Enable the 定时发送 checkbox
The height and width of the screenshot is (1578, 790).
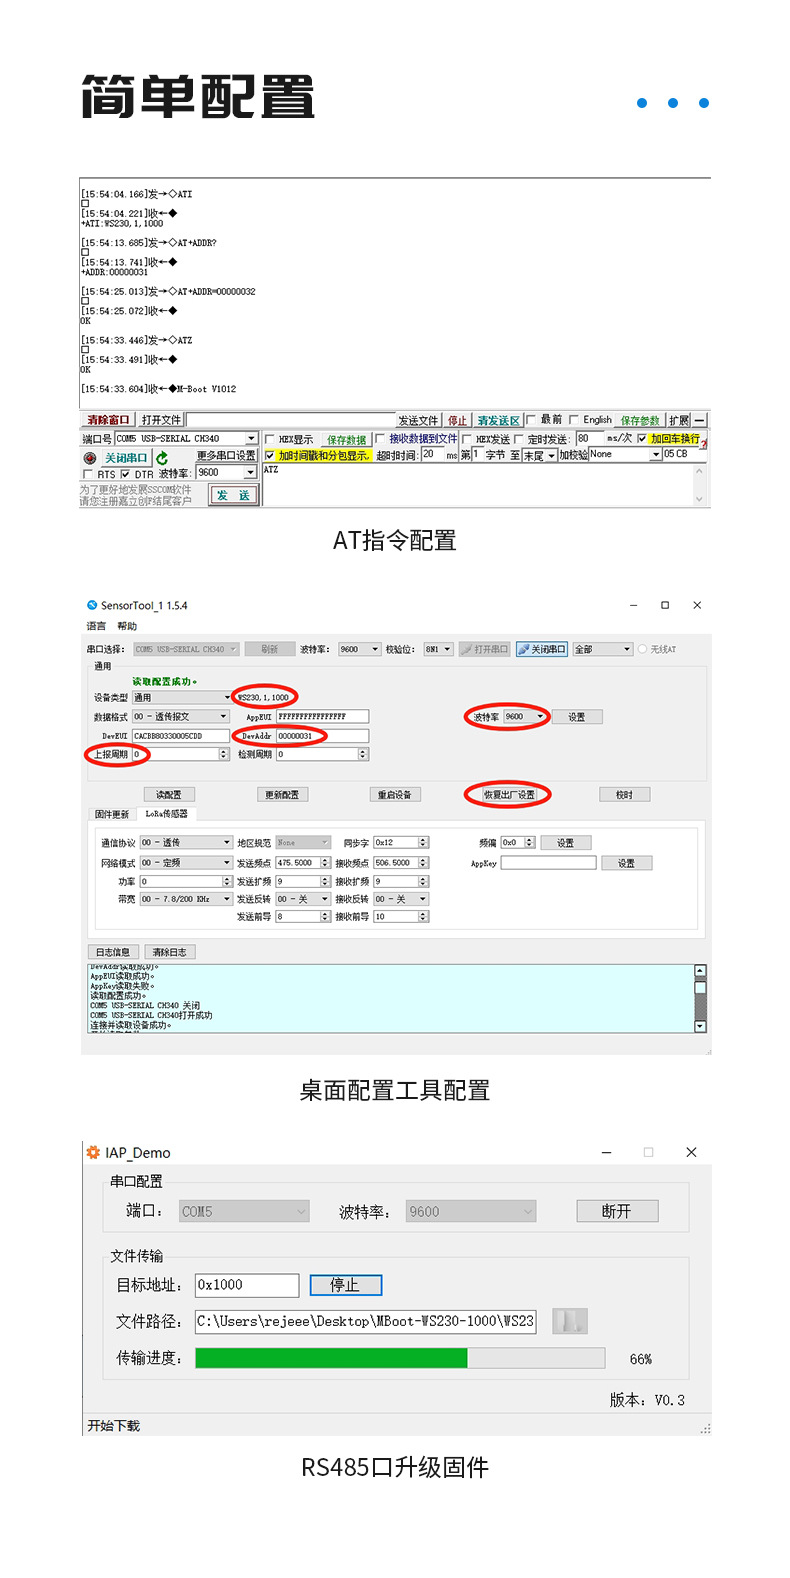[519, 439]
